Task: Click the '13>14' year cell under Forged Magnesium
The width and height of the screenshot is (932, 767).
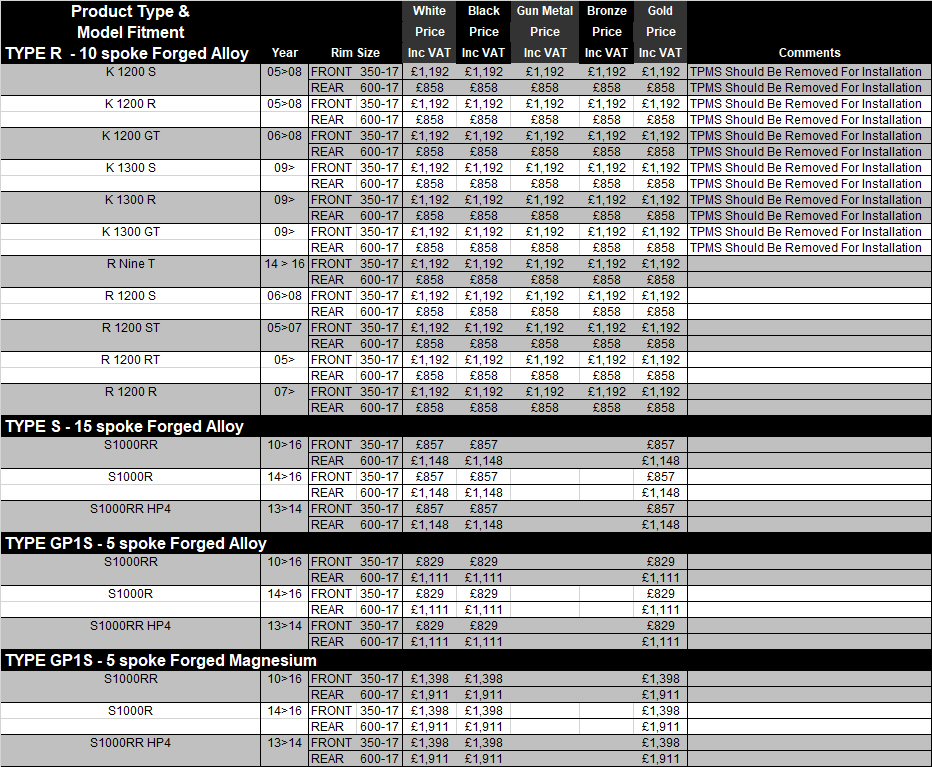Action: 284,744
